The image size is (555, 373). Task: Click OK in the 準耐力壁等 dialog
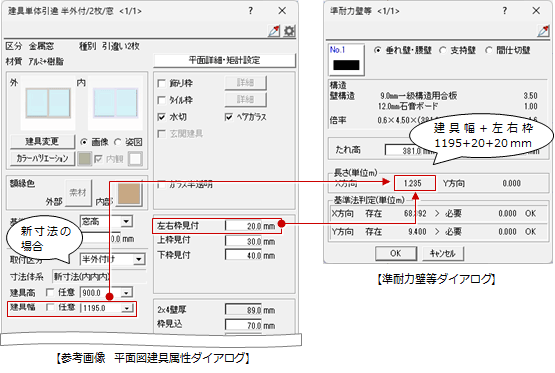tap(396, 253)
